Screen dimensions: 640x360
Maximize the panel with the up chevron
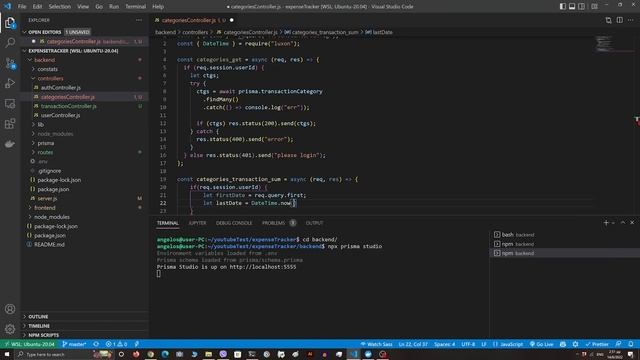tap(623, 222)
